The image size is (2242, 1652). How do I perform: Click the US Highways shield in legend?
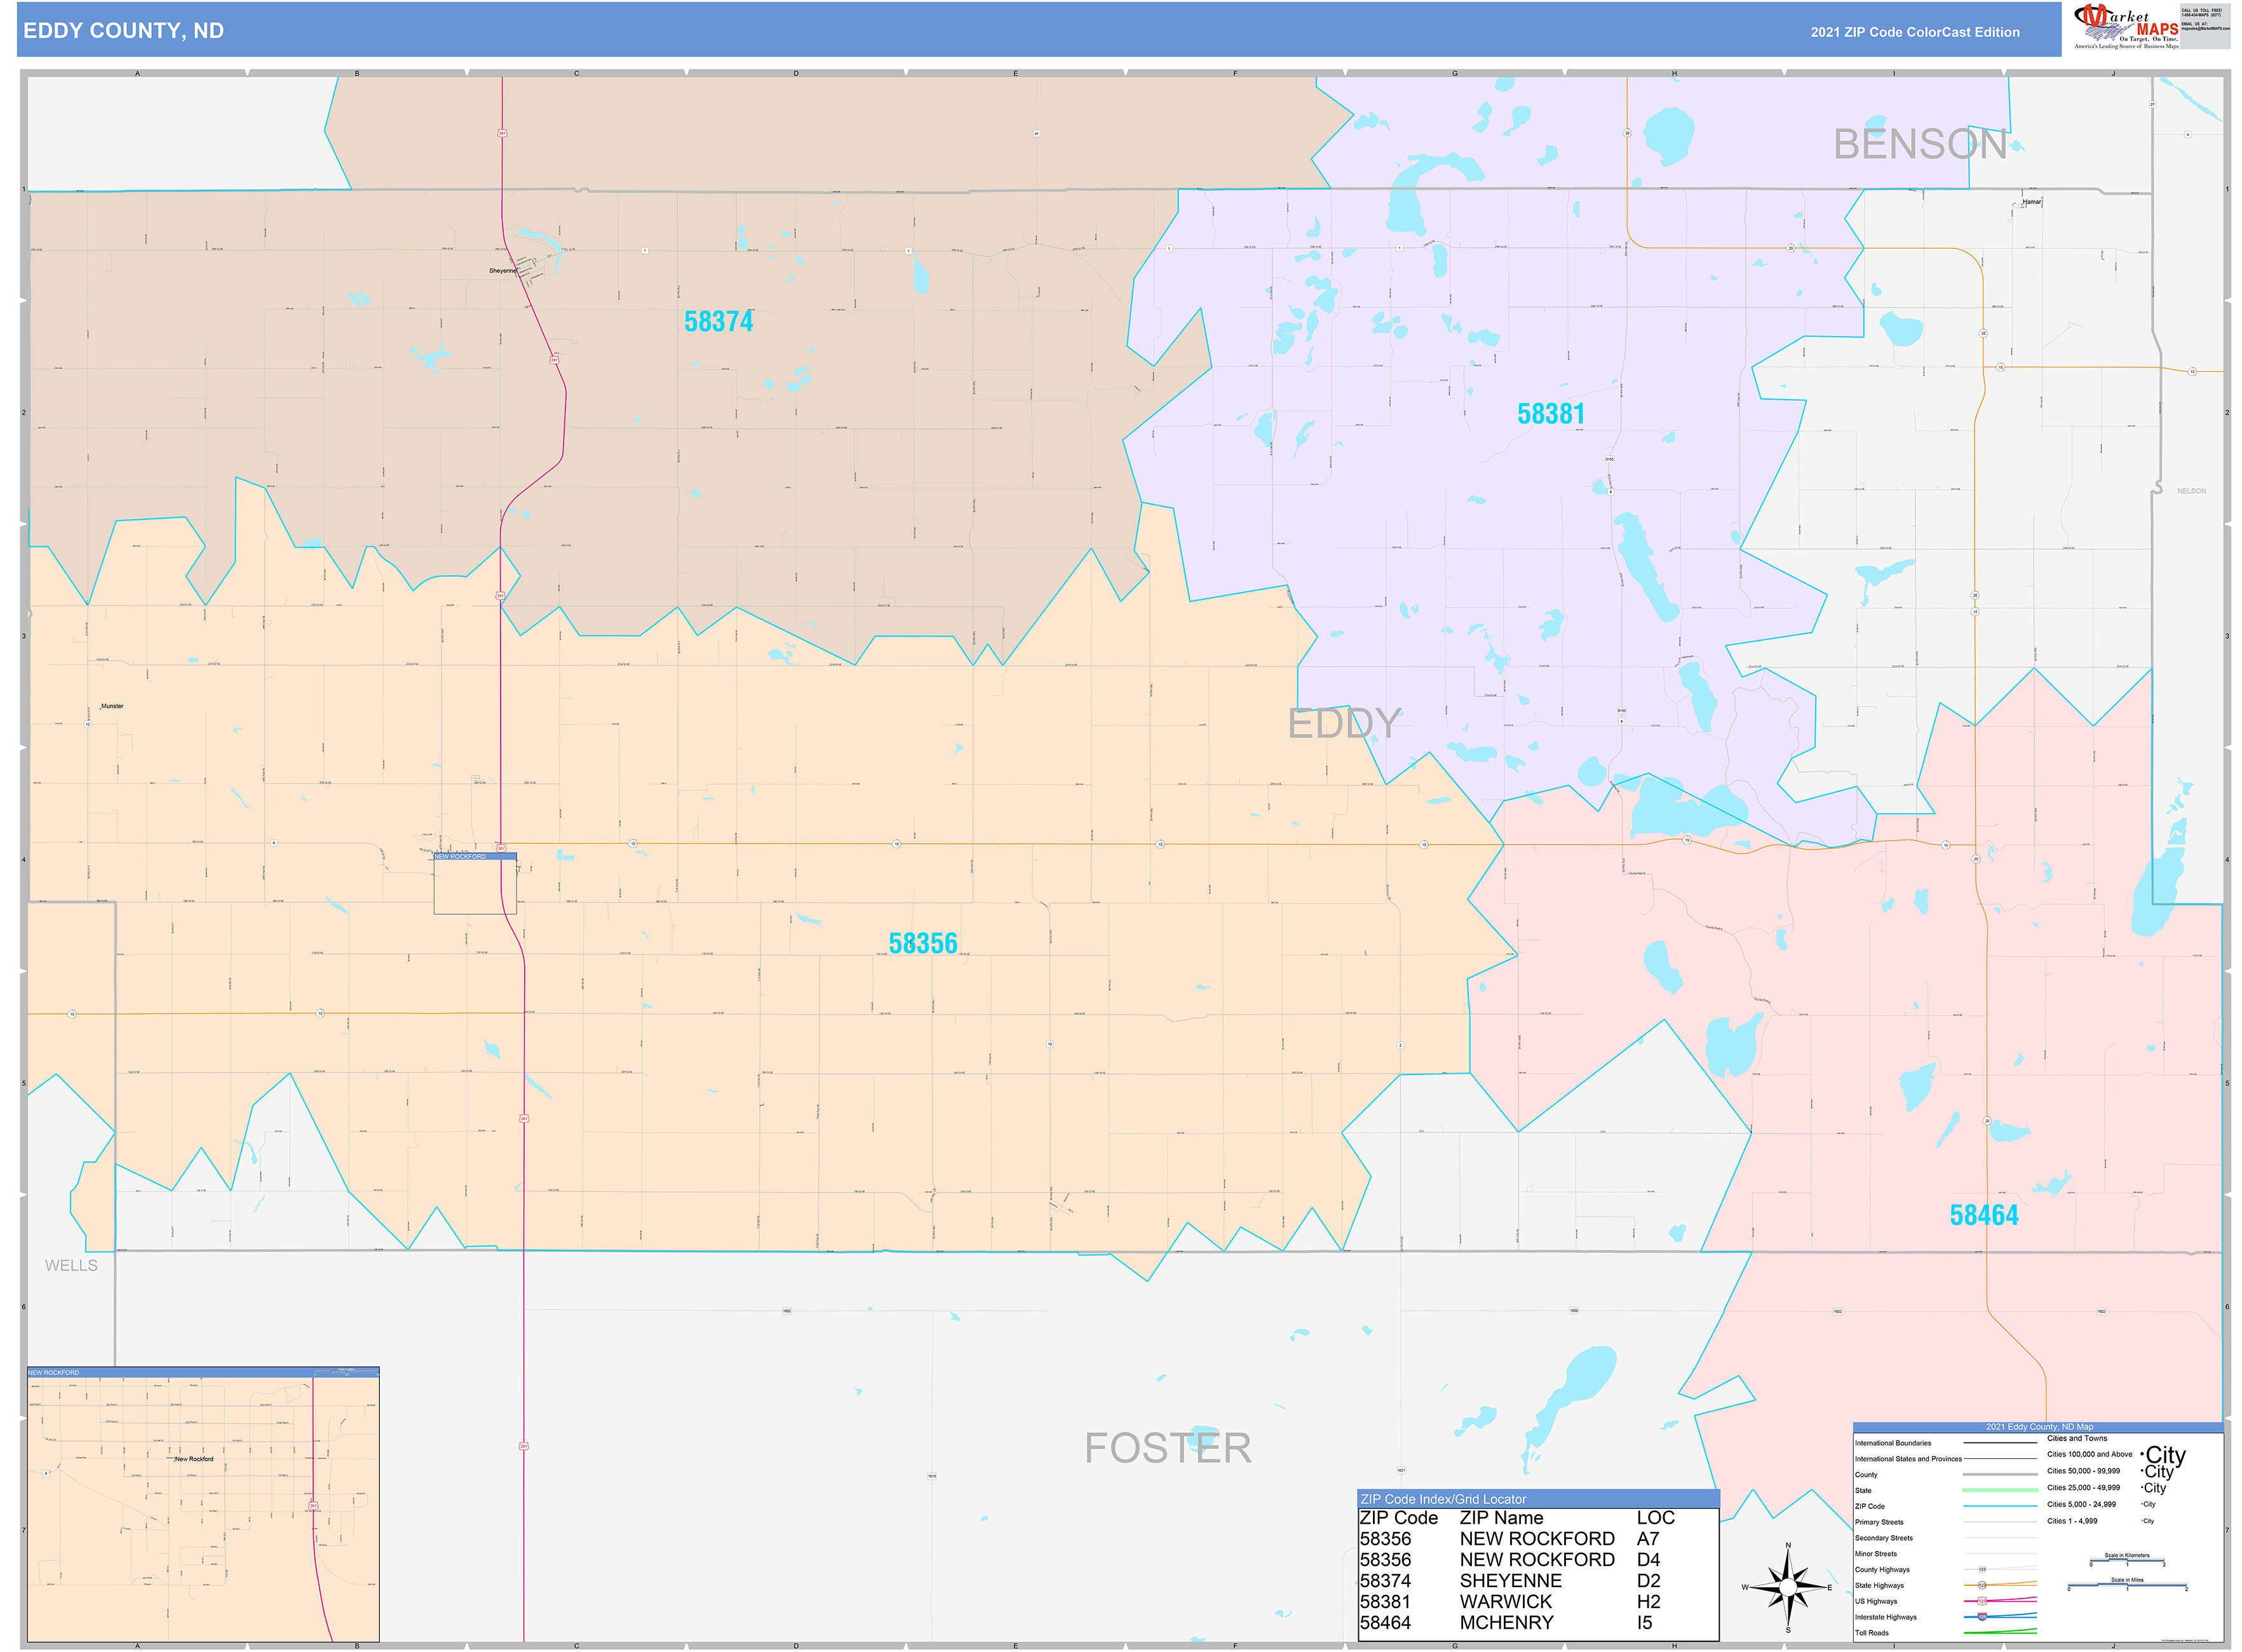(x=1982, y=1601)
